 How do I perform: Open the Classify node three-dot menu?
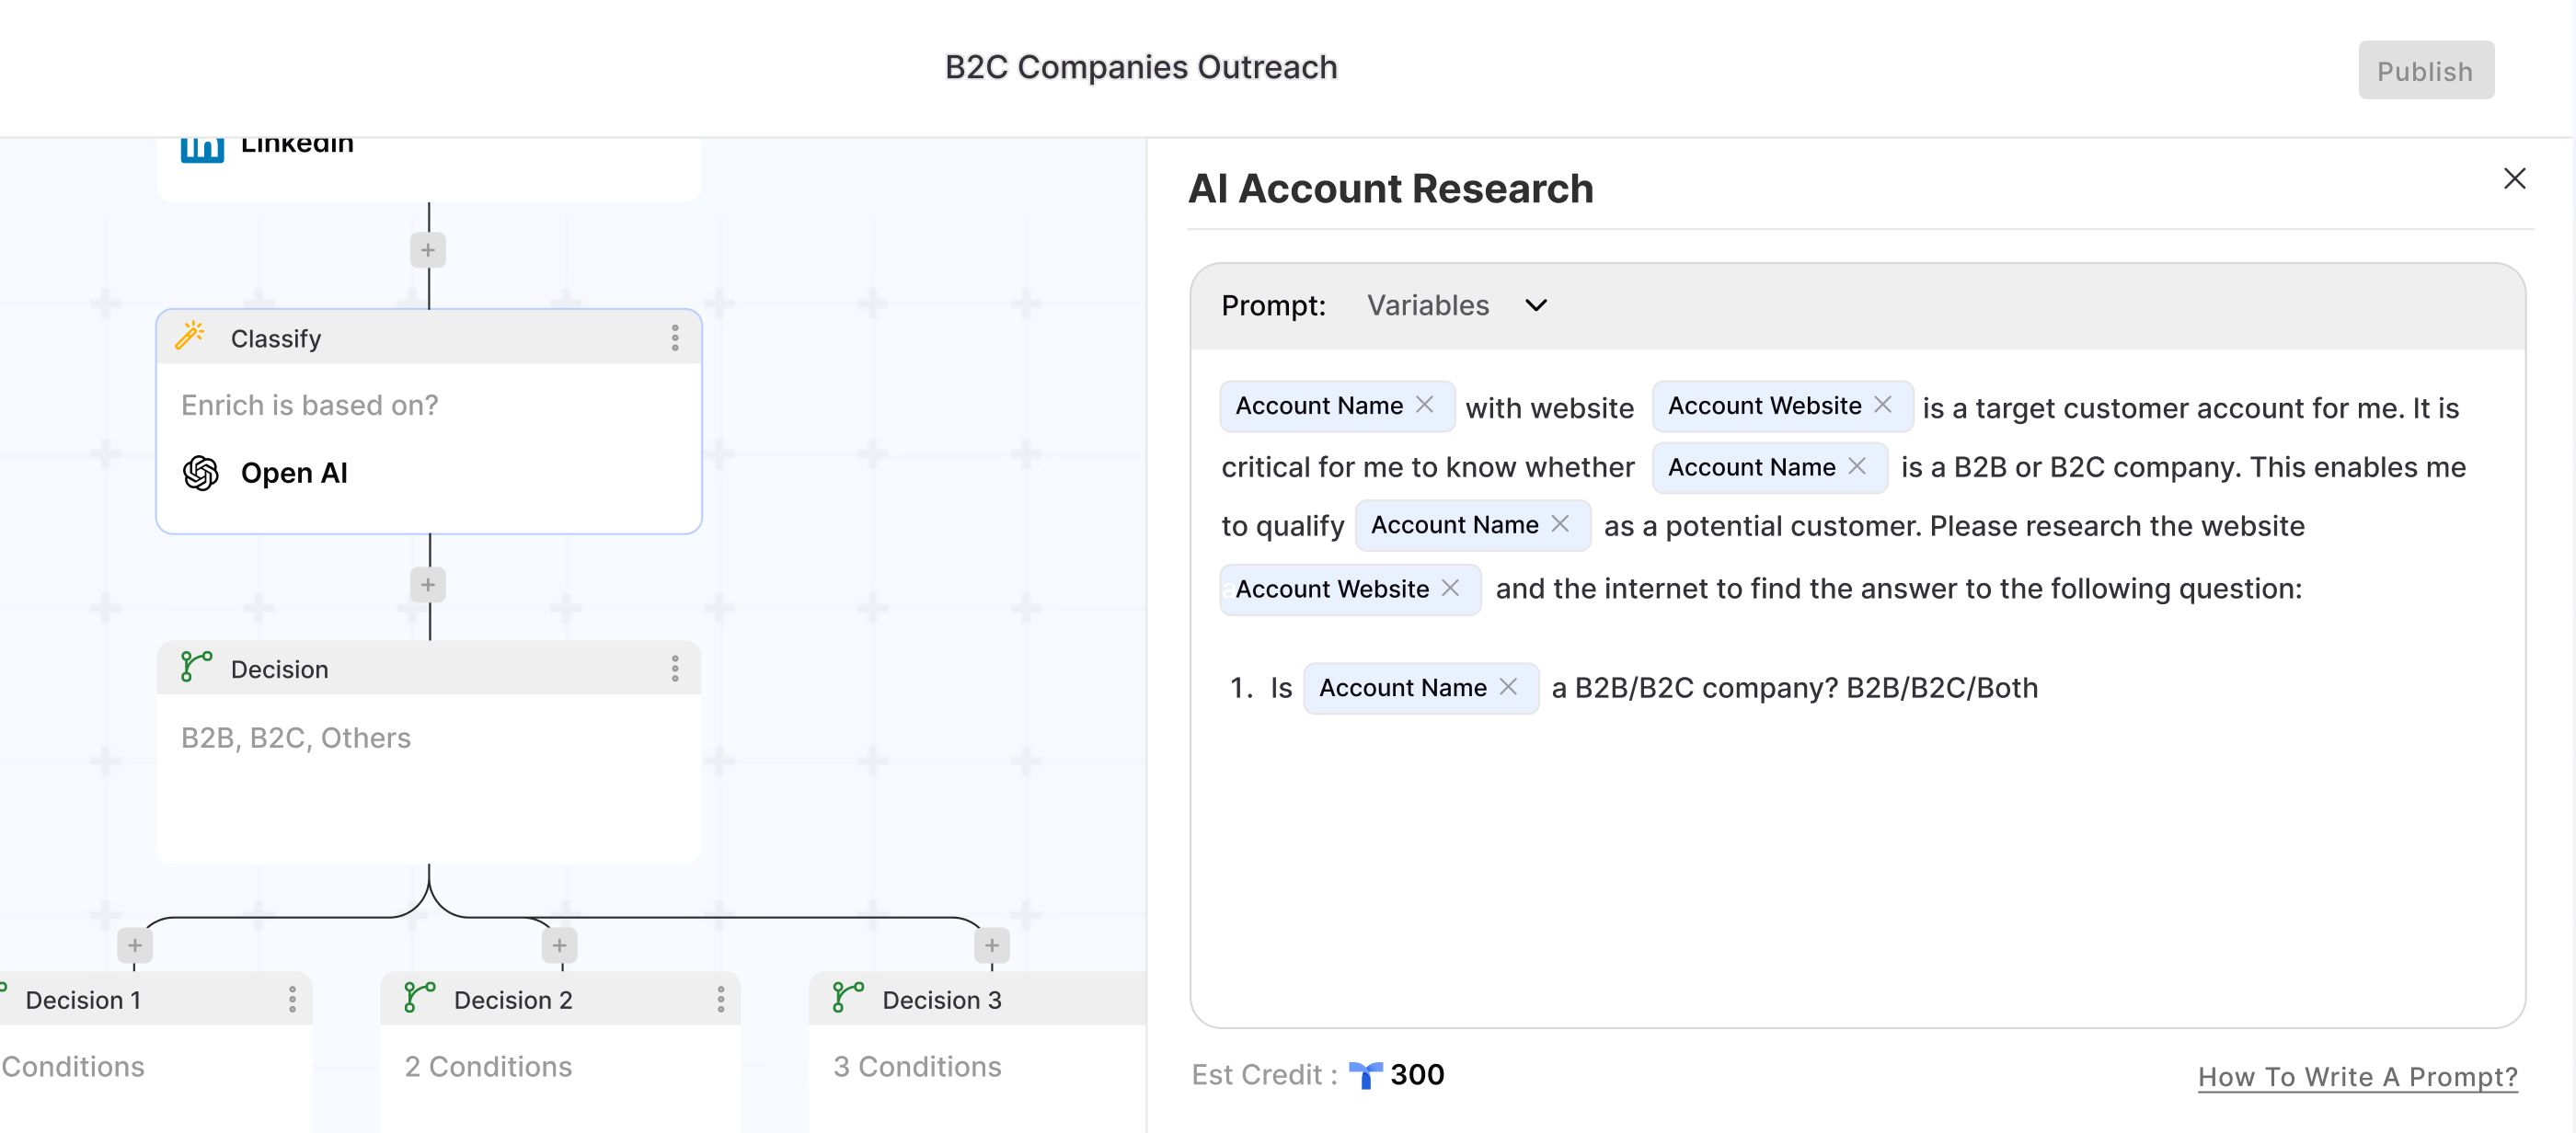point(675,338)
